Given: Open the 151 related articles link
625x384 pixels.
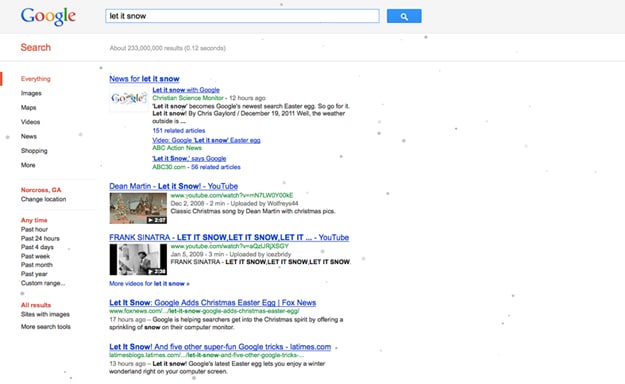Looking at the screenshot, I should pos(179,131).
